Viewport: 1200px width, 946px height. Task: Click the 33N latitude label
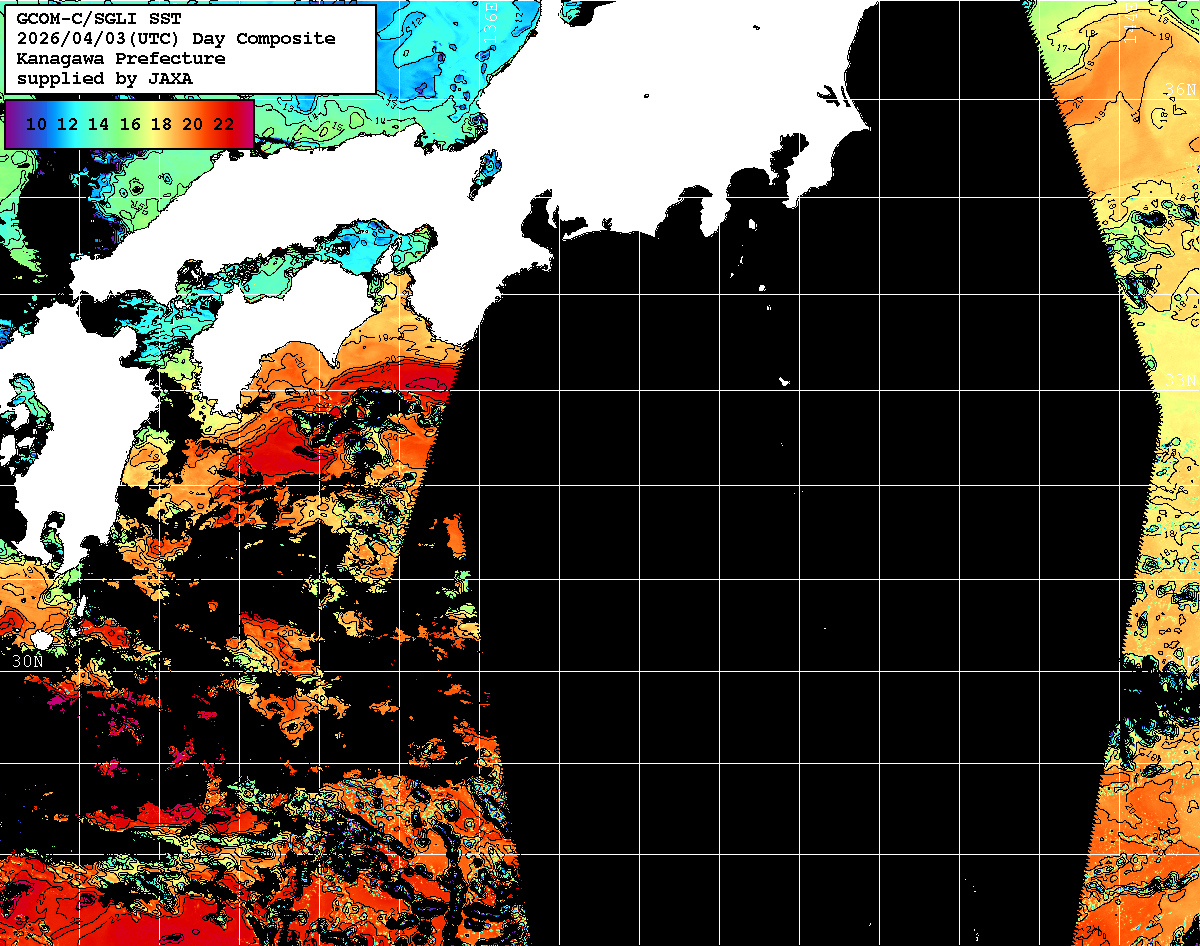[x=1180, y=380]
